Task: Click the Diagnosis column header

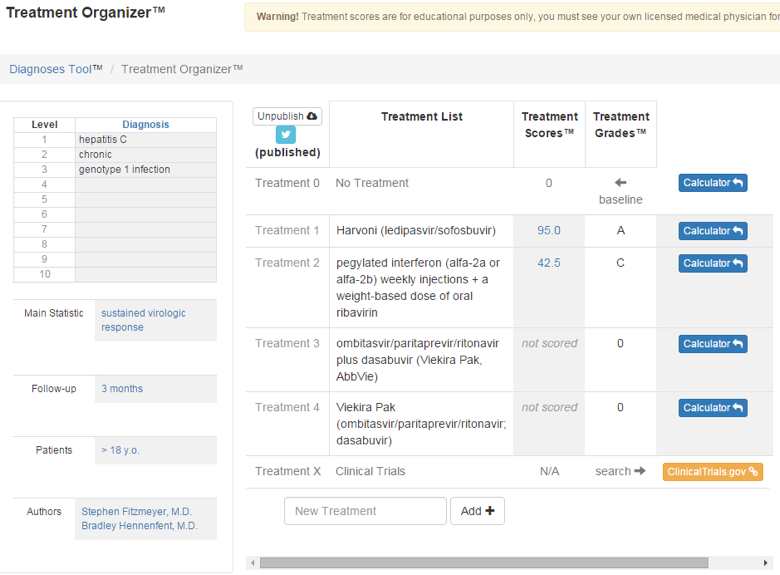Action: click(145, 125)
